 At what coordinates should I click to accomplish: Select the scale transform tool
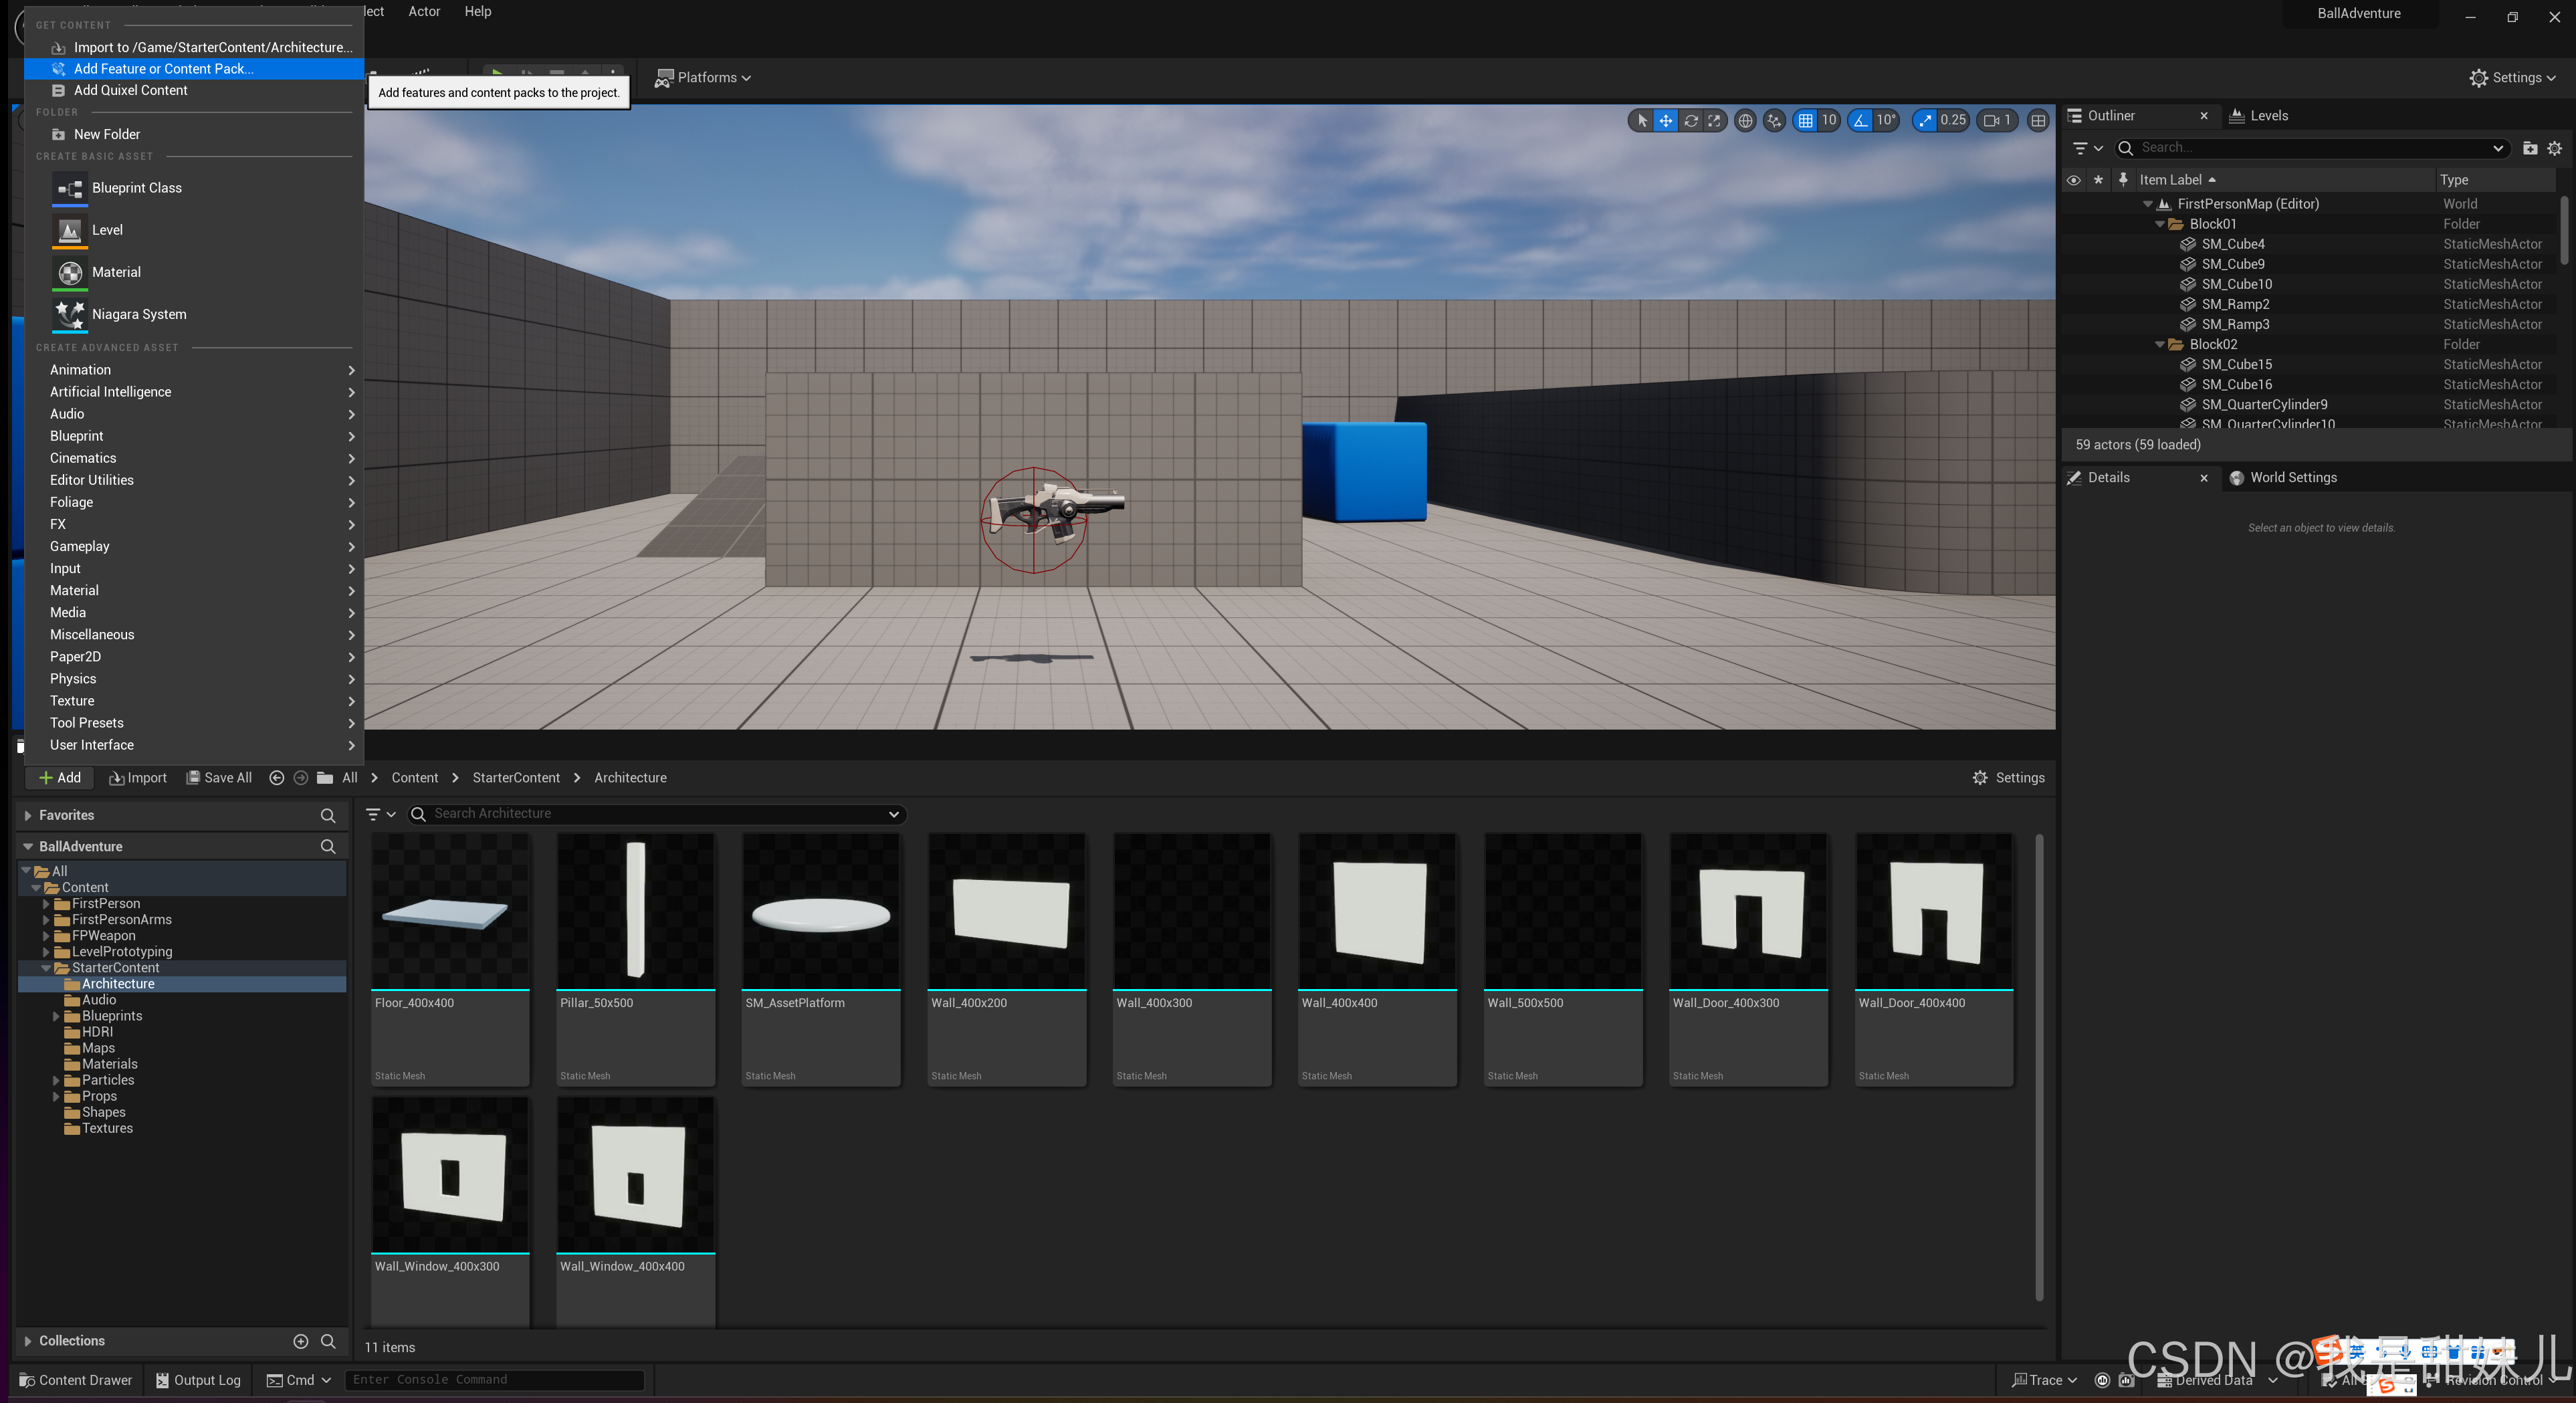coord(1714,121)
